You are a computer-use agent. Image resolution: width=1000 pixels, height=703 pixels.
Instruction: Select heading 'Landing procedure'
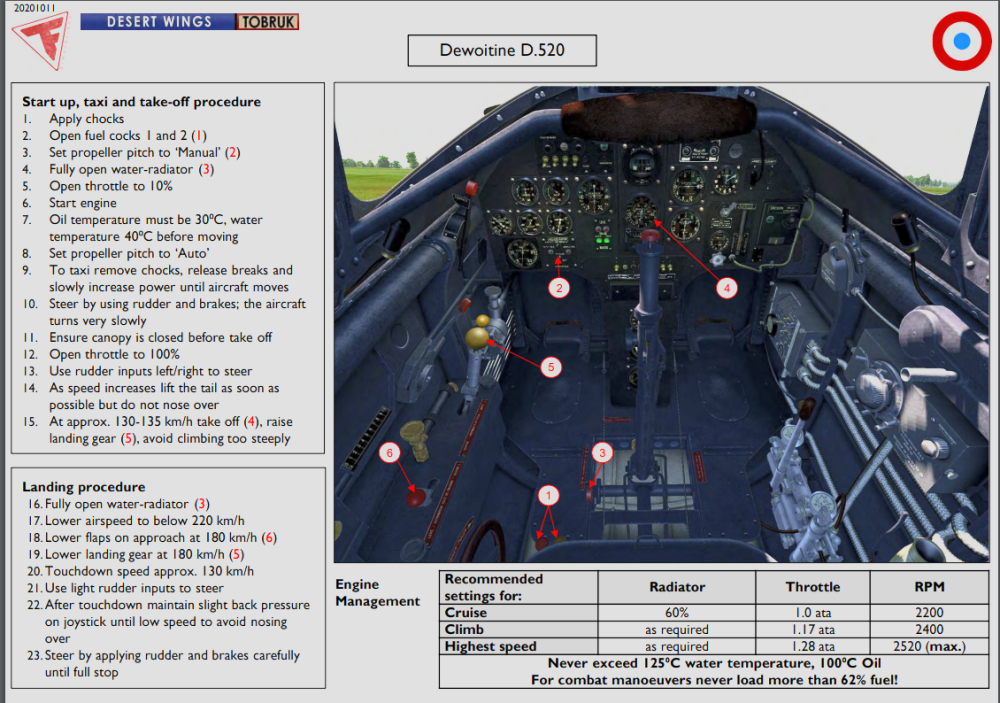(84, 487)
